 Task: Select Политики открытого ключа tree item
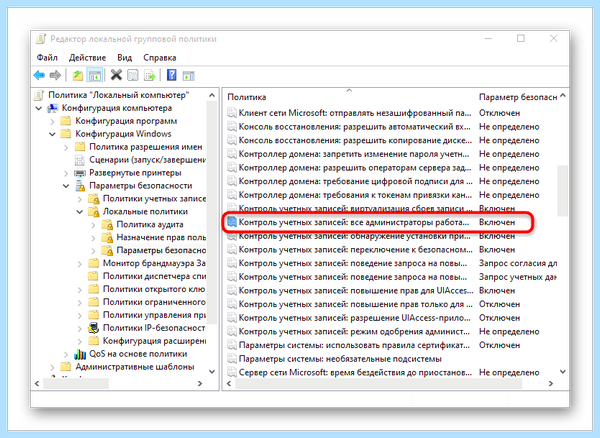click(154, 289)
